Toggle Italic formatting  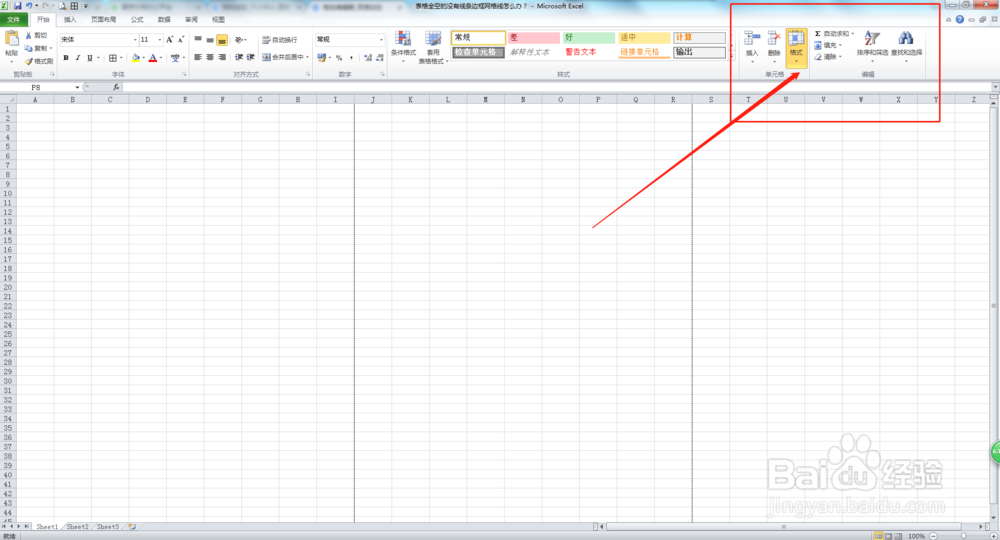78,57
